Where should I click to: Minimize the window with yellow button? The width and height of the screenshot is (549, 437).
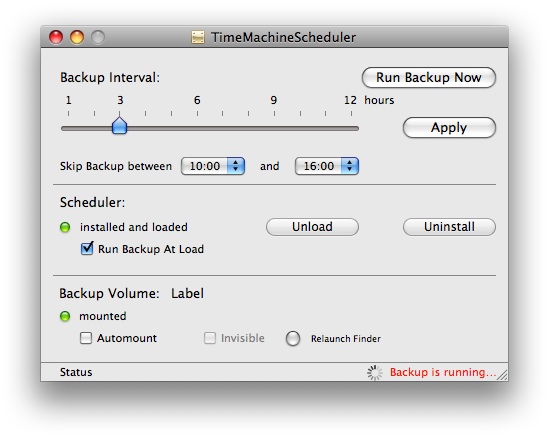[77, 37]
